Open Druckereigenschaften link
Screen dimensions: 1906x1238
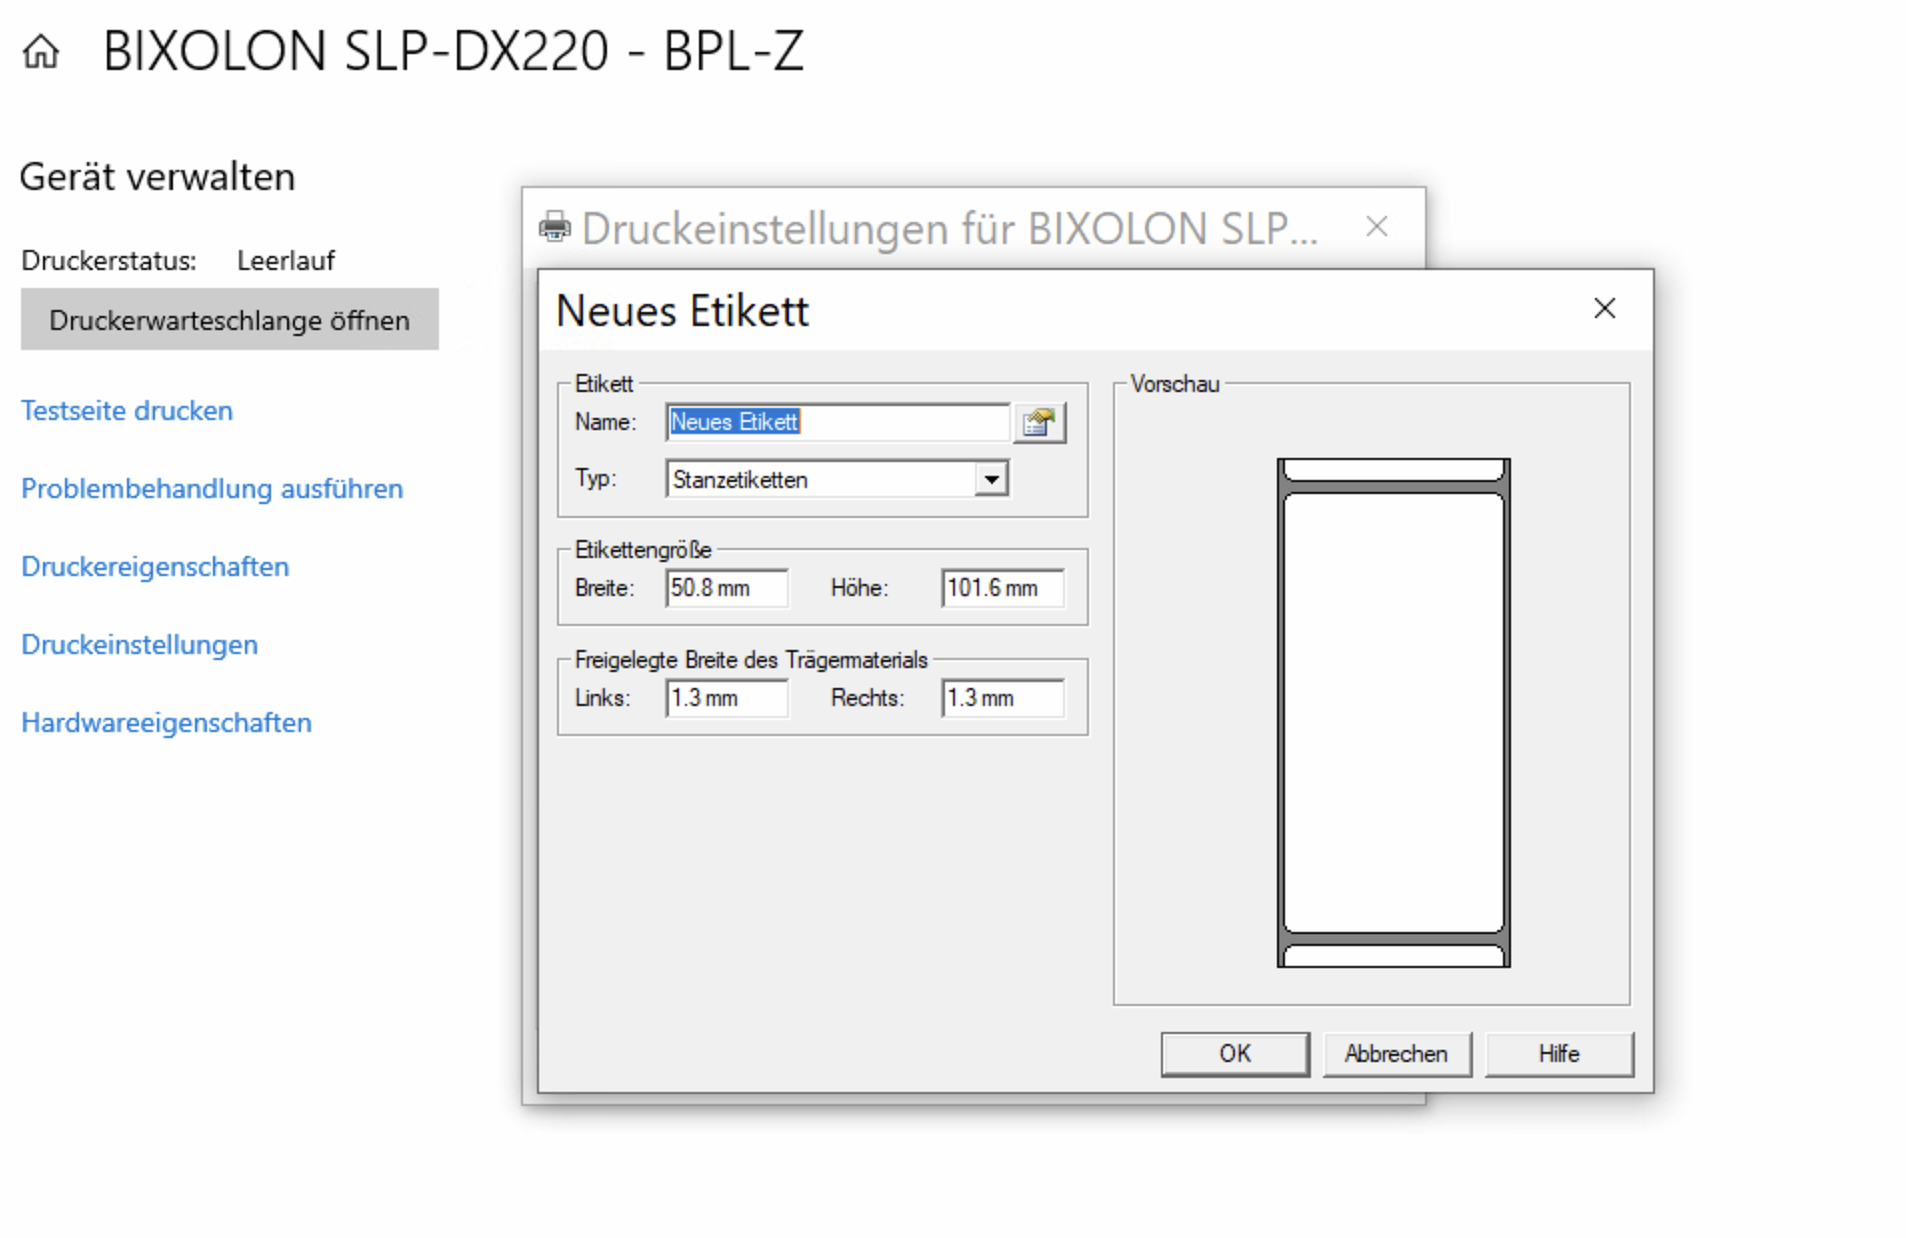[155, 566]
